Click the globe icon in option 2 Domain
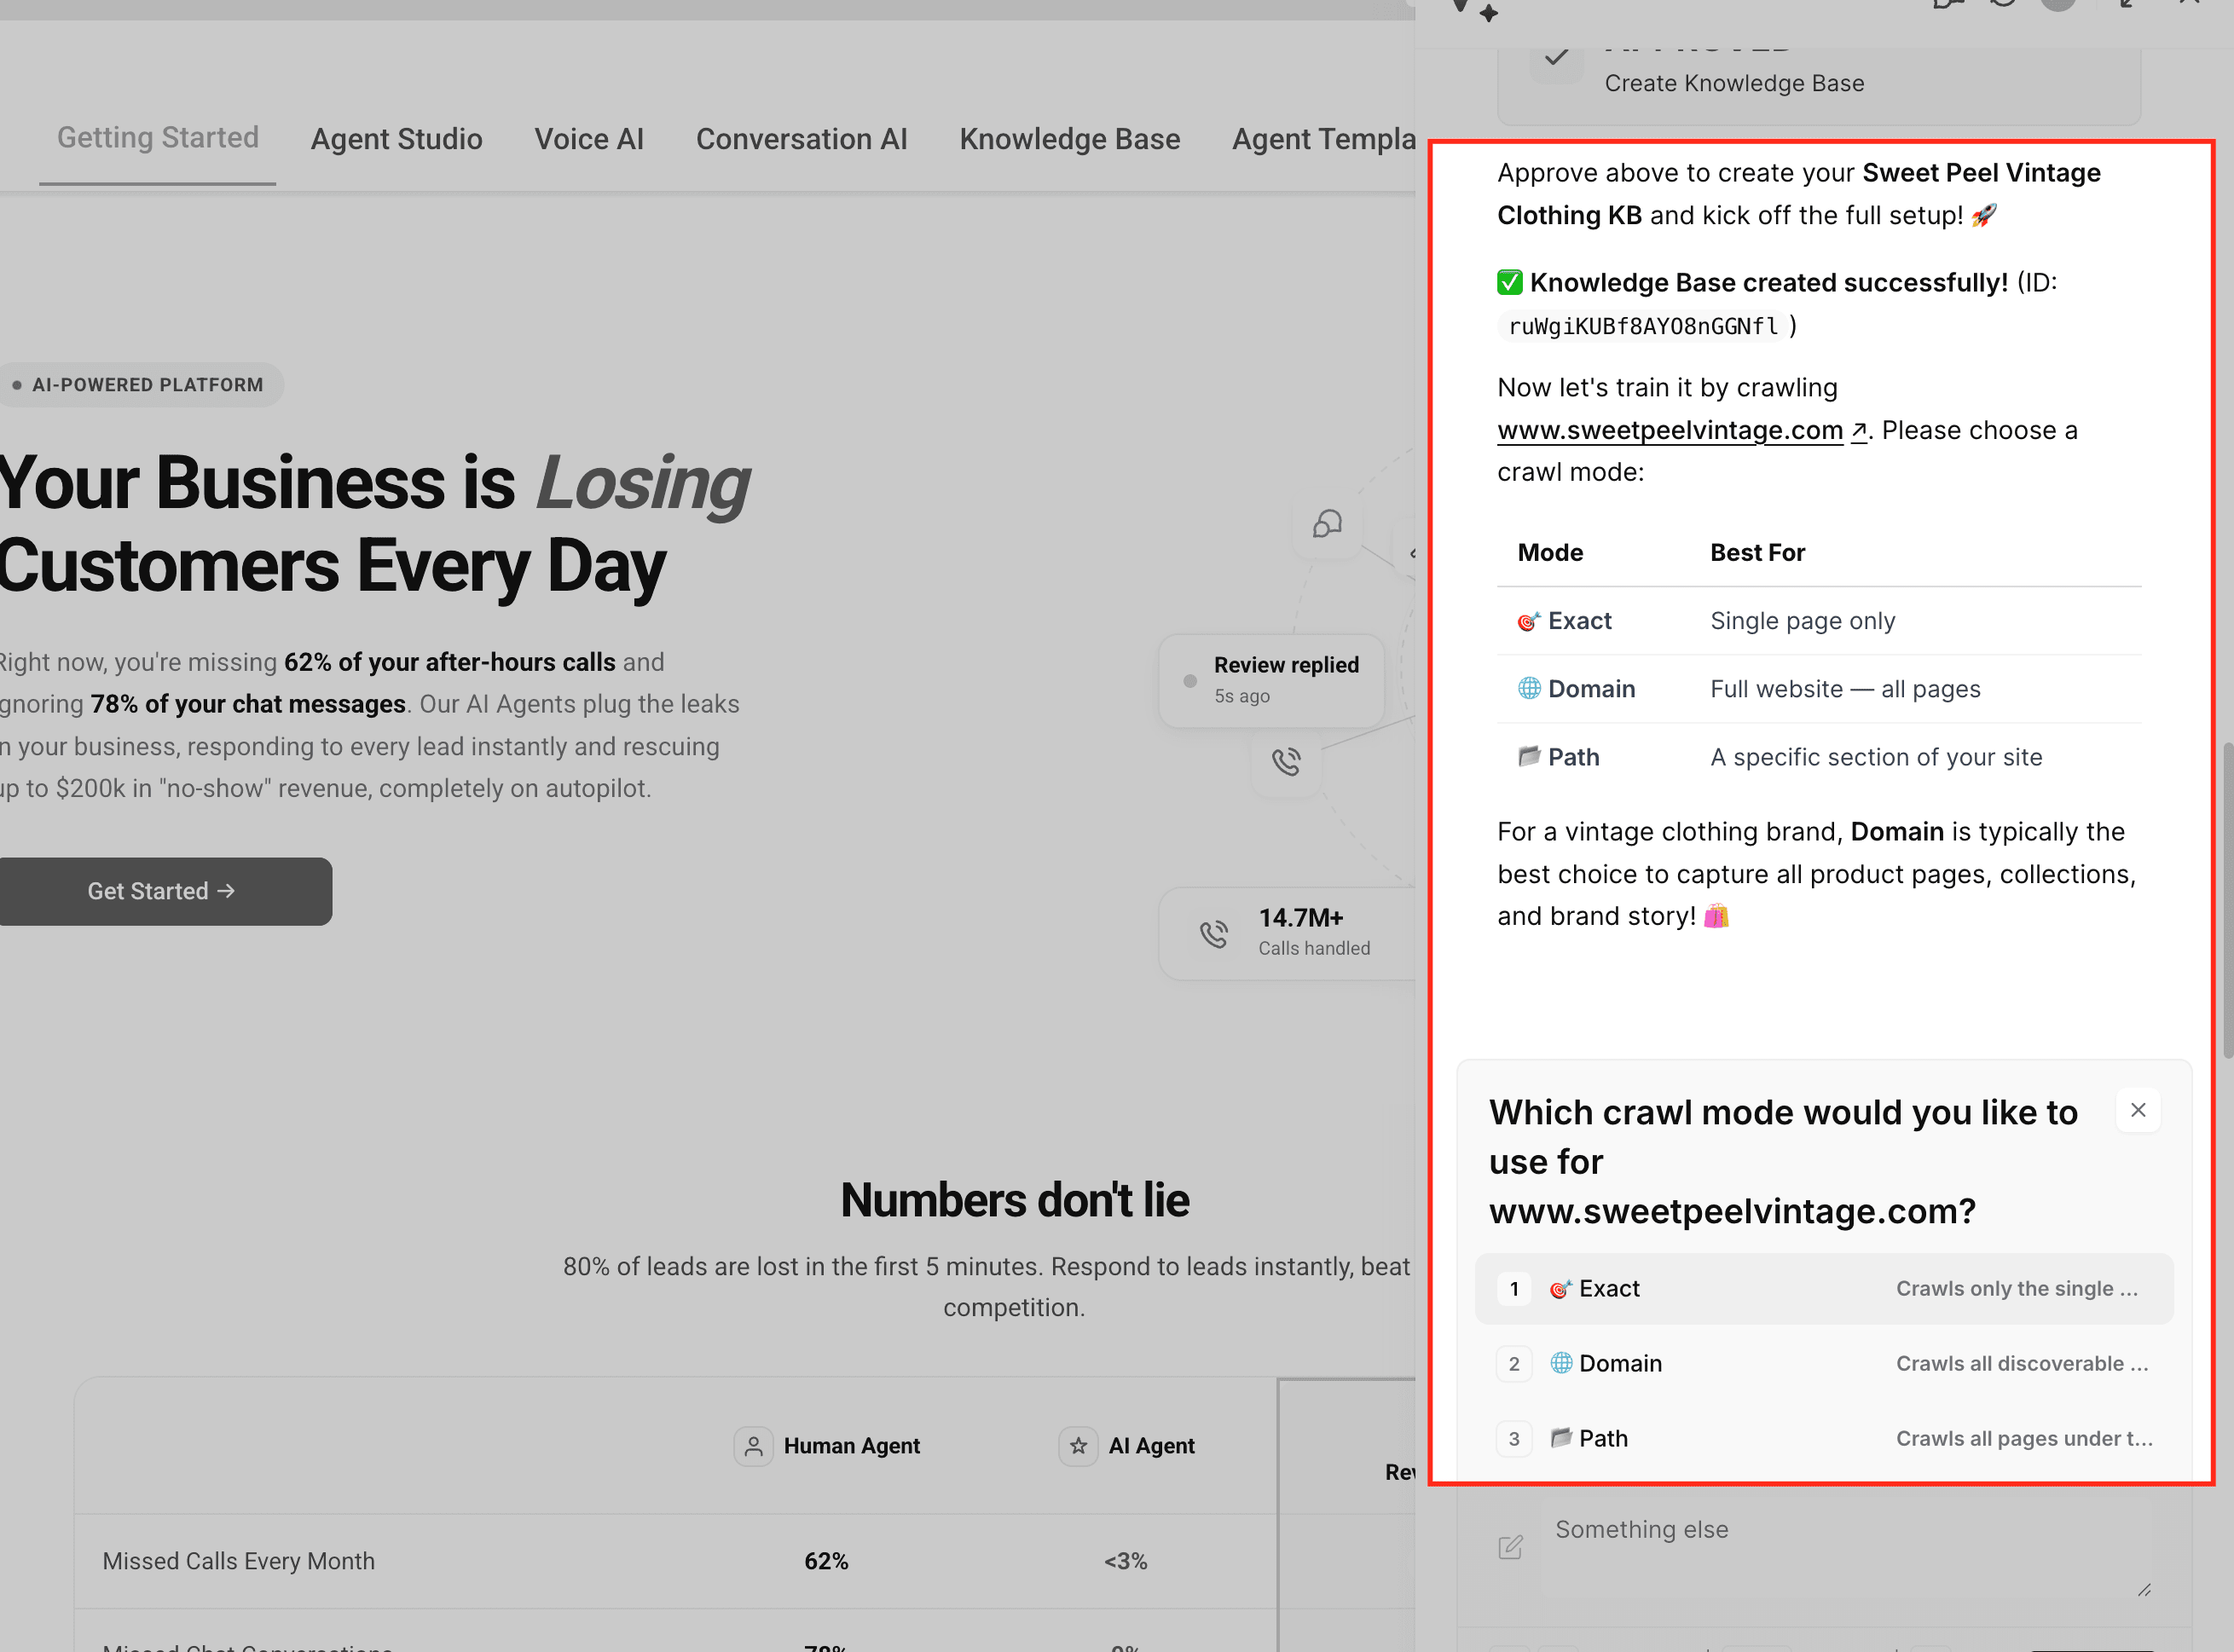Viewport: 2234px width, 1652px height. [x=1561, y=1362]
